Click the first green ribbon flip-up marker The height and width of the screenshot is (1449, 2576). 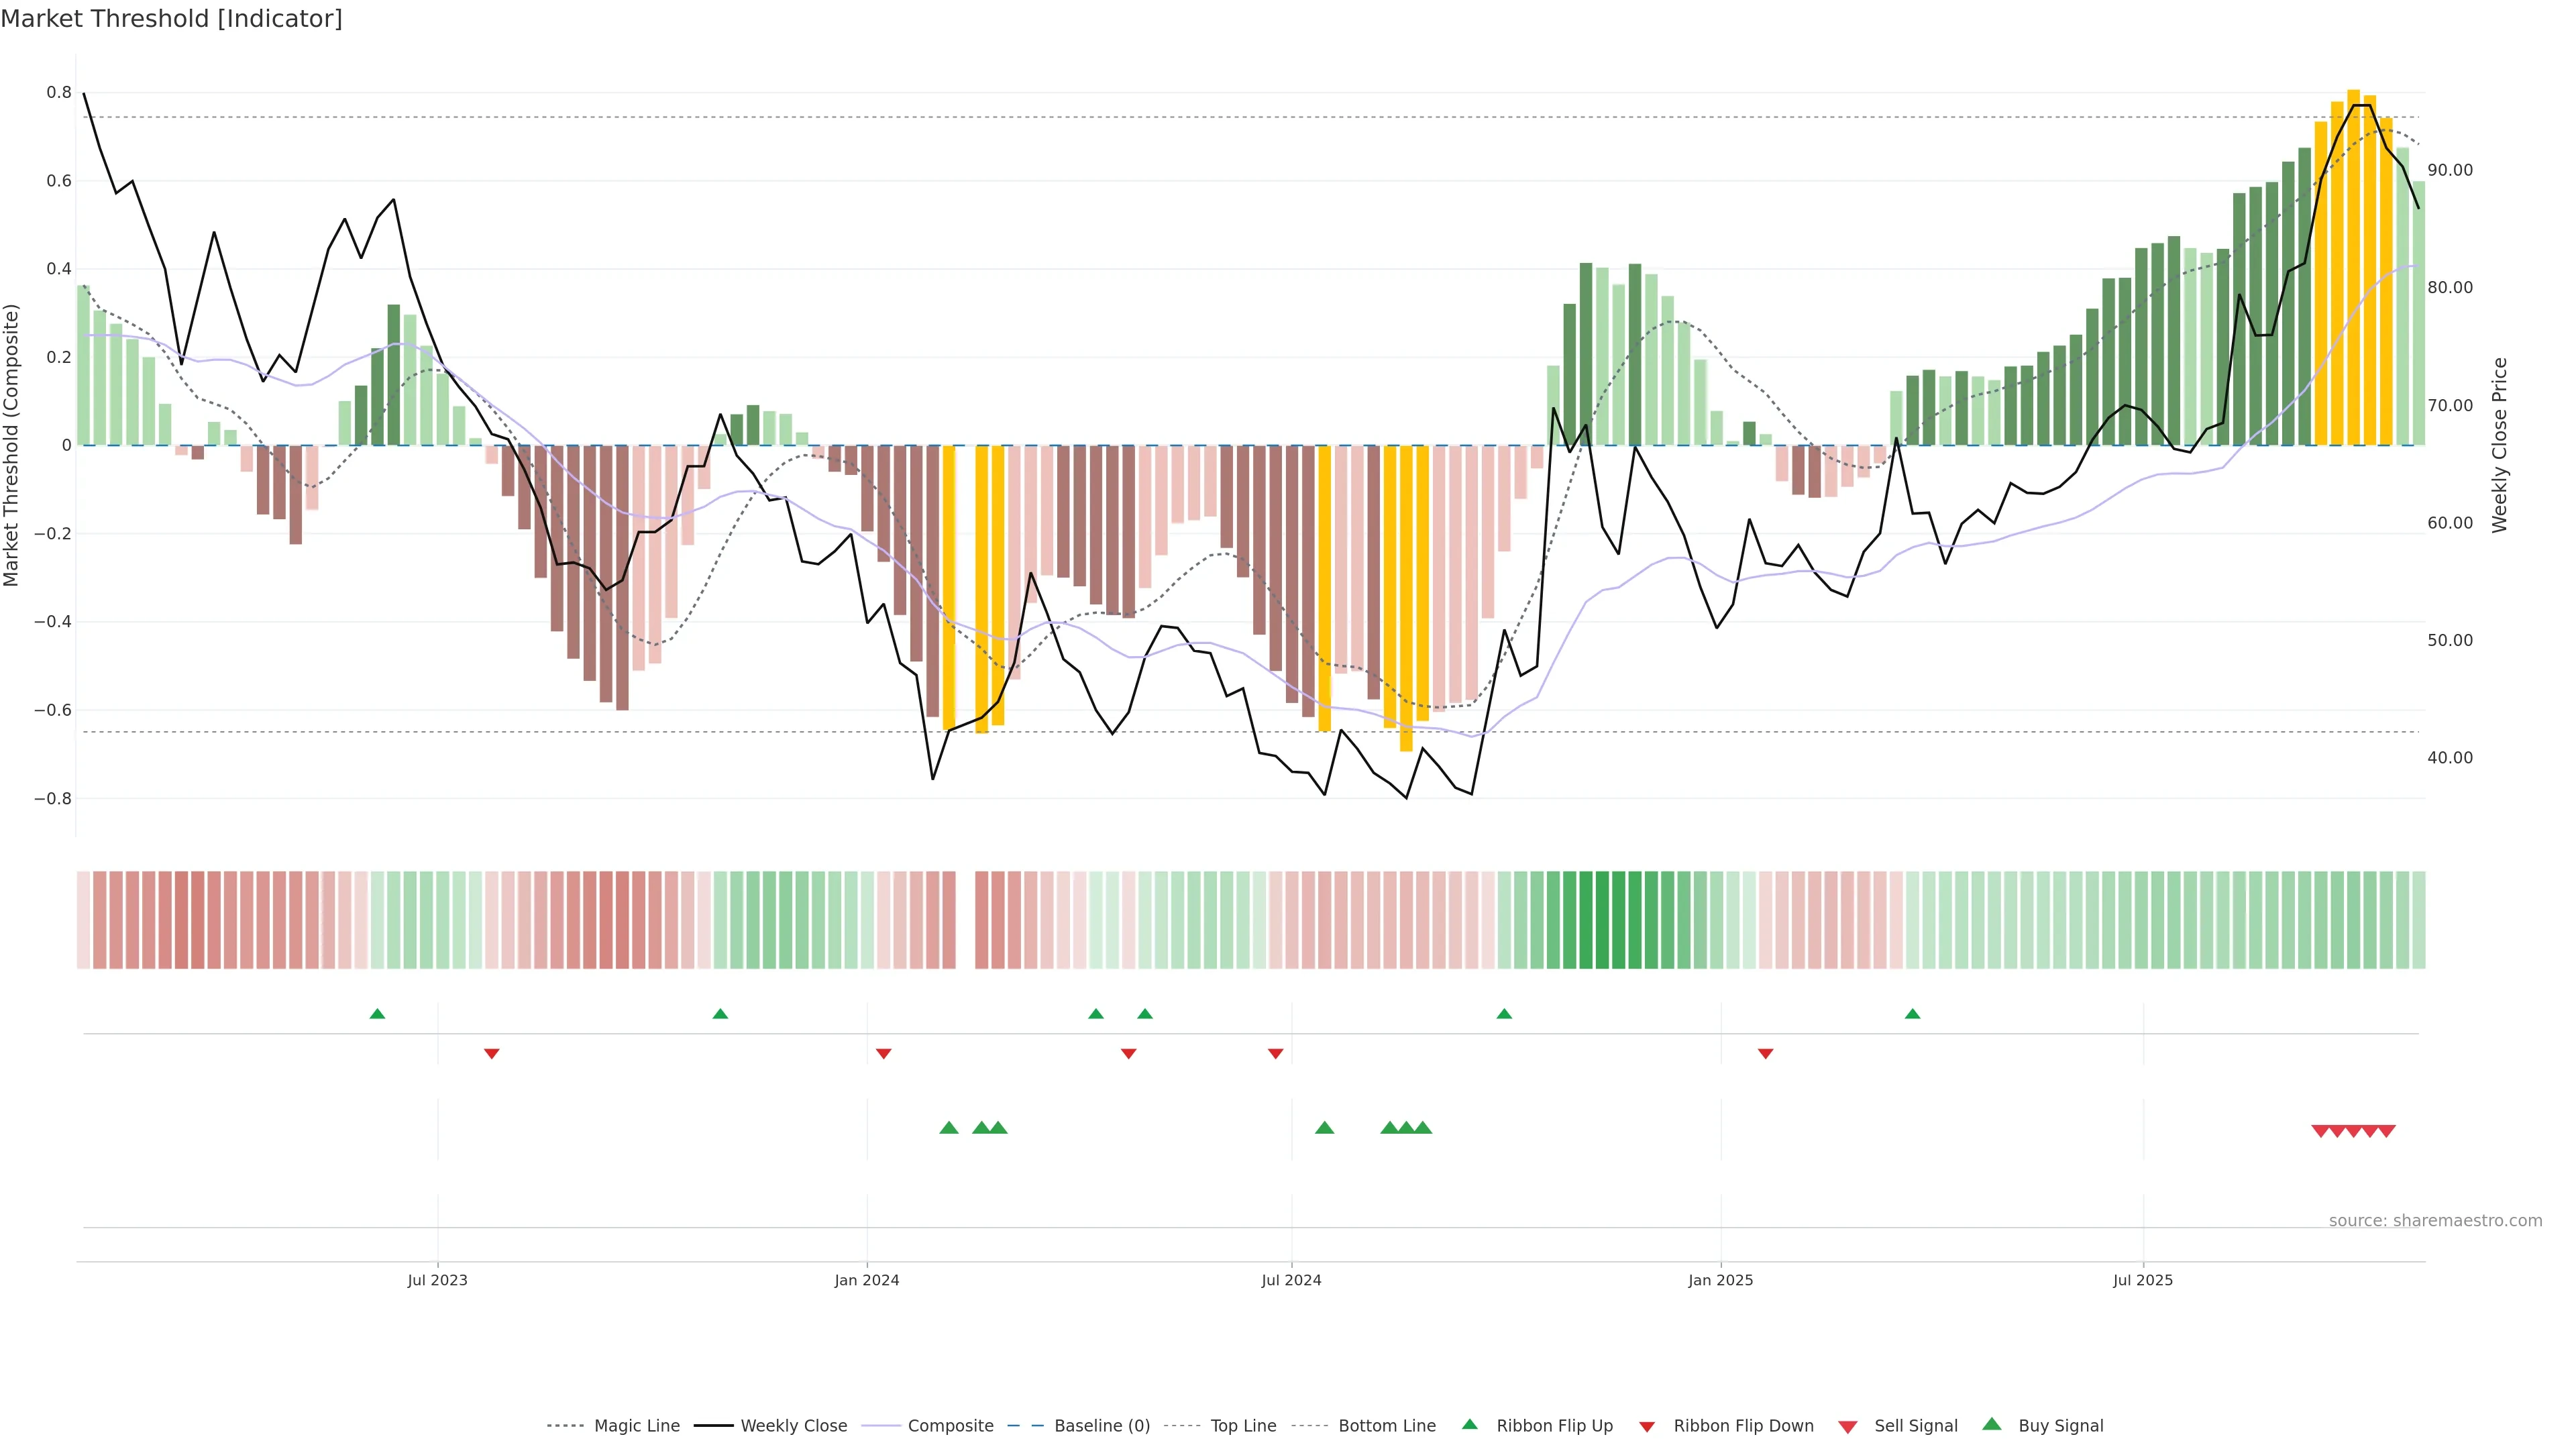[377, 1014]
